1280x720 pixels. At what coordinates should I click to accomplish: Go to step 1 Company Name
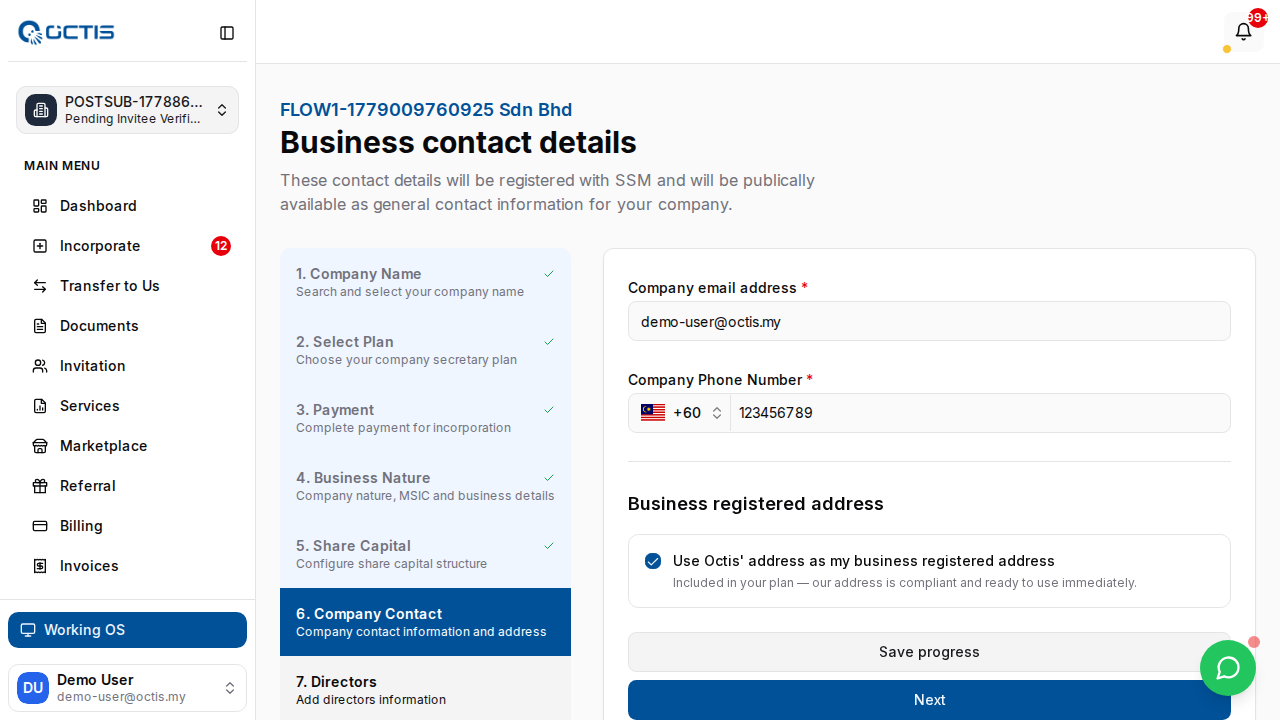tap(425, 282)
